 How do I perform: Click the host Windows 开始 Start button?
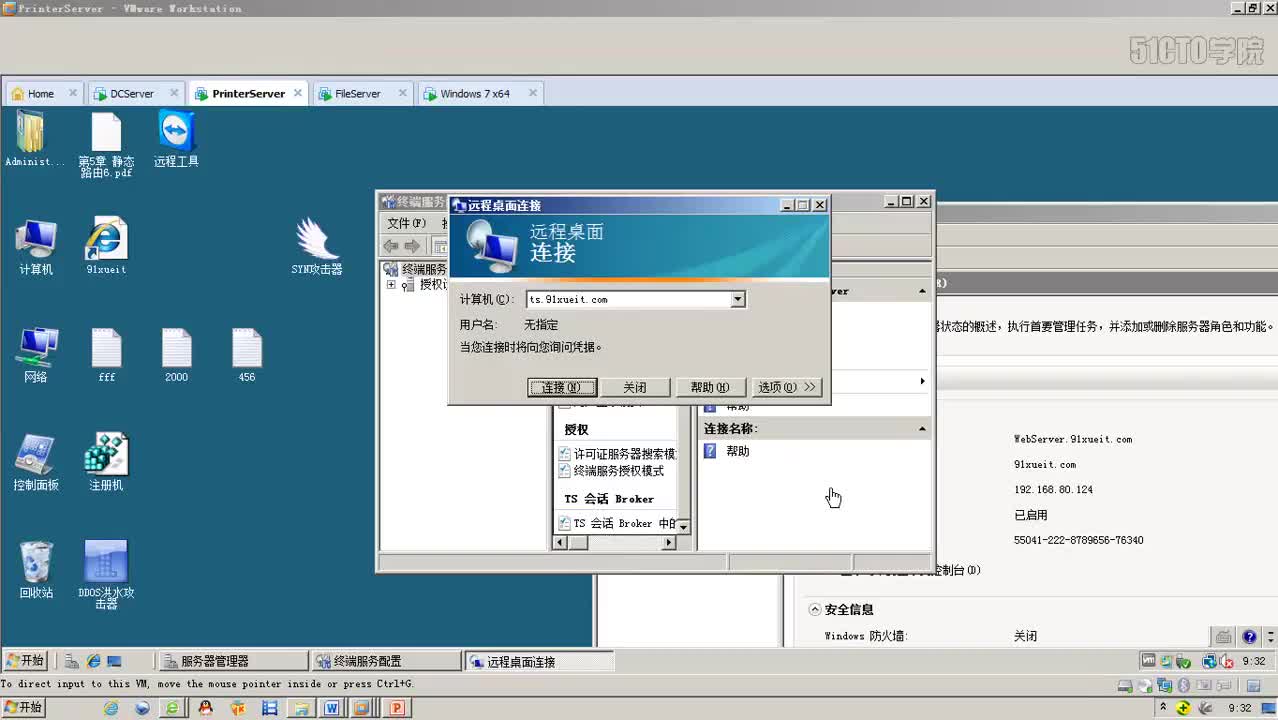pyautogui.click(x=24, y=708)
